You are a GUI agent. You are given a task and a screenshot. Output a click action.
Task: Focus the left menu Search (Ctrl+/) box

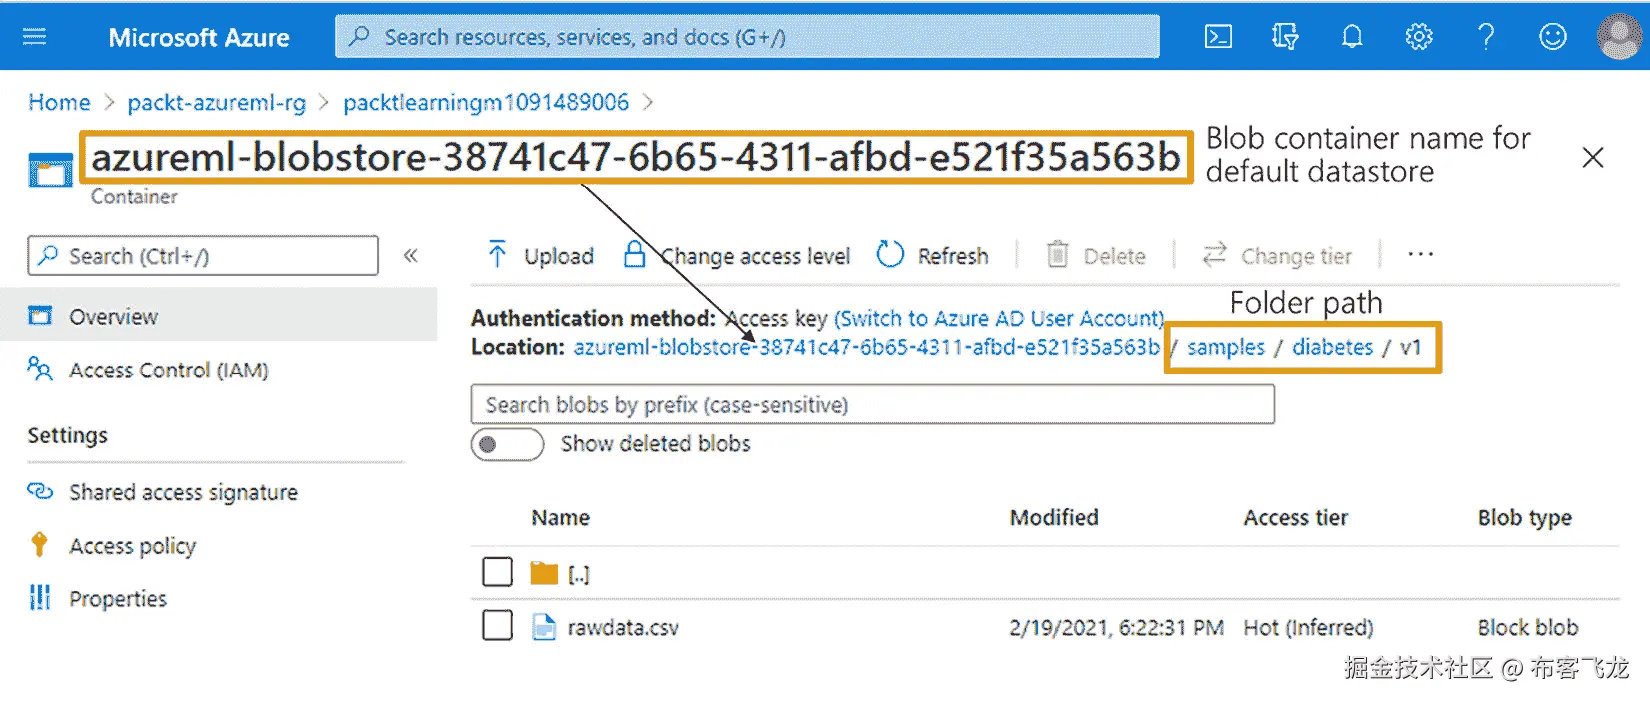203,255
